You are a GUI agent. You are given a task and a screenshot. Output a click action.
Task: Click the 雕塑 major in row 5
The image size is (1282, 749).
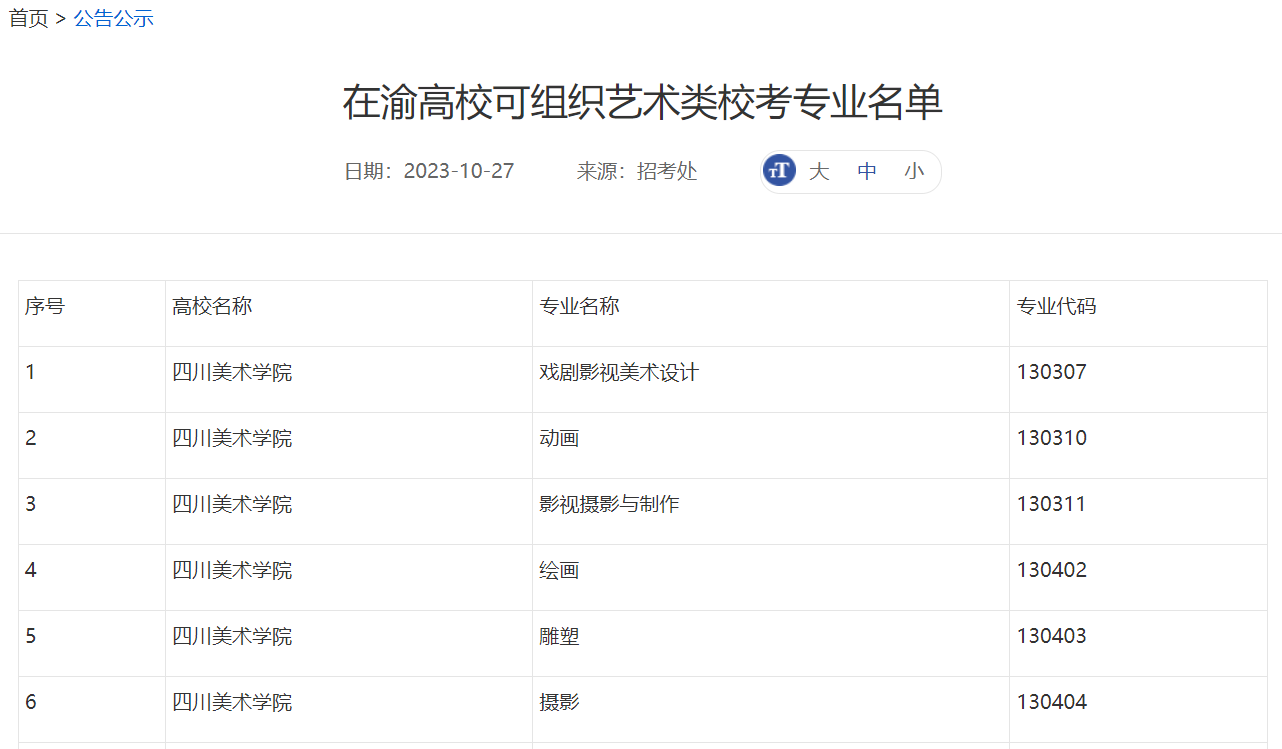tap(558, 635)
